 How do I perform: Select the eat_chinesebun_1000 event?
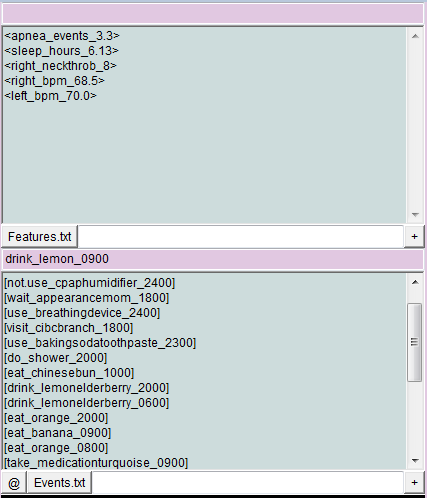click(69, 373)
